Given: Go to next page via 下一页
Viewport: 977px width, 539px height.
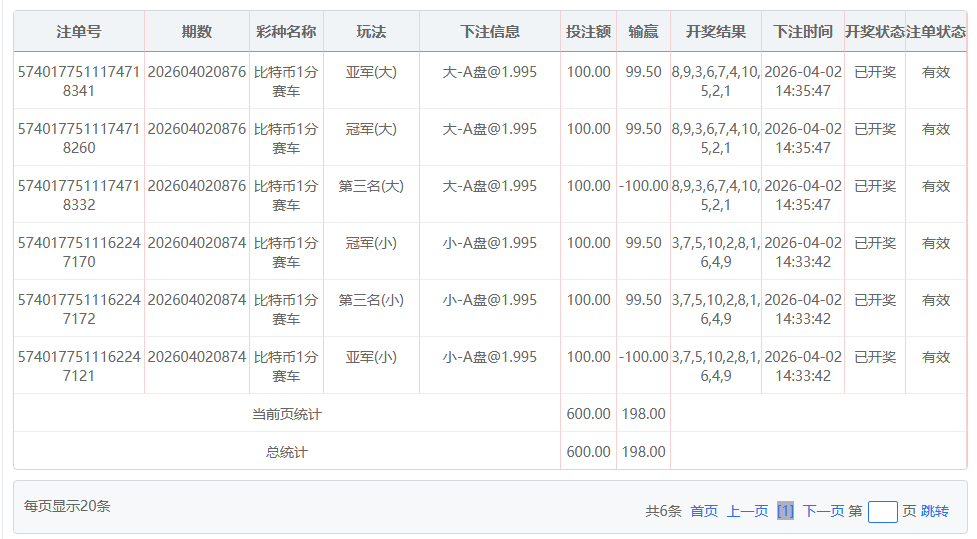Looking at the screenshot, I should tap(823, 511).
